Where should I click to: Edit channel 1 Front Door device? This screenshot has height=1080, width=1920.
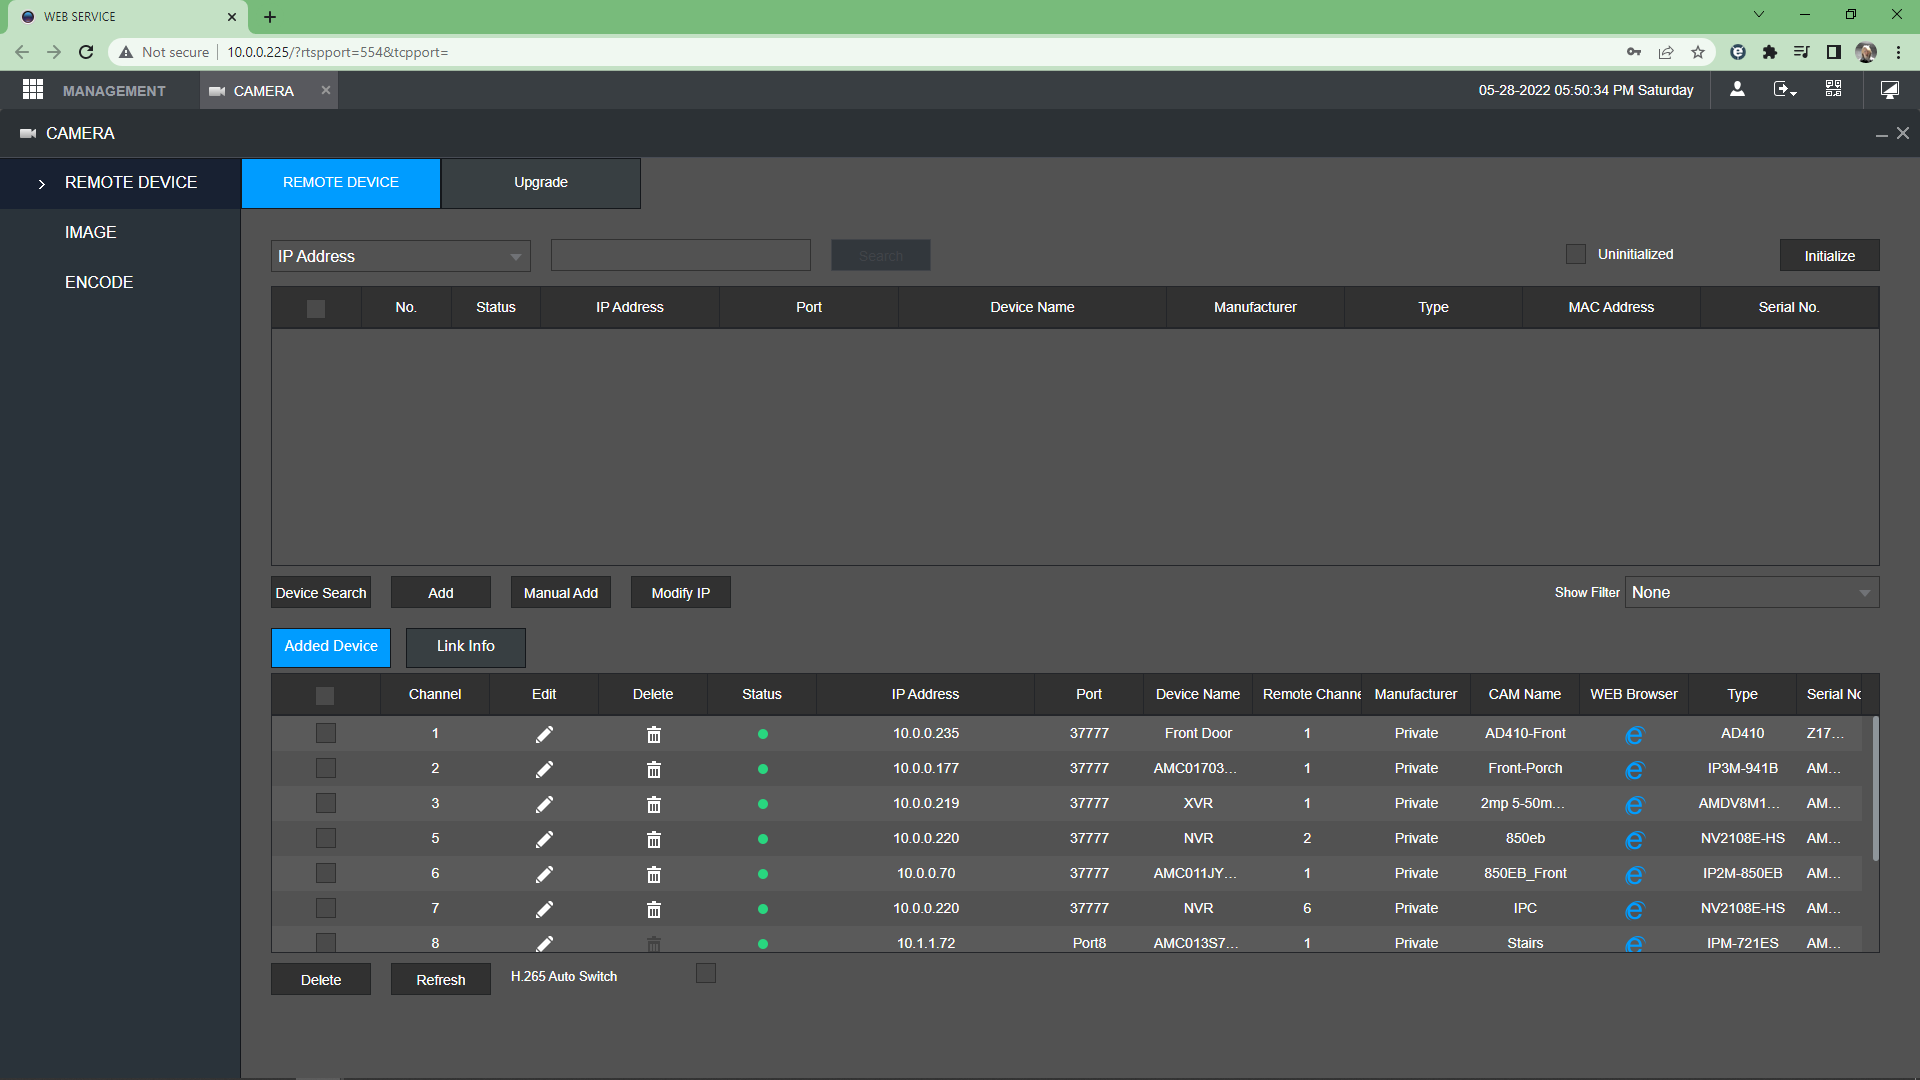pos(544,734)
